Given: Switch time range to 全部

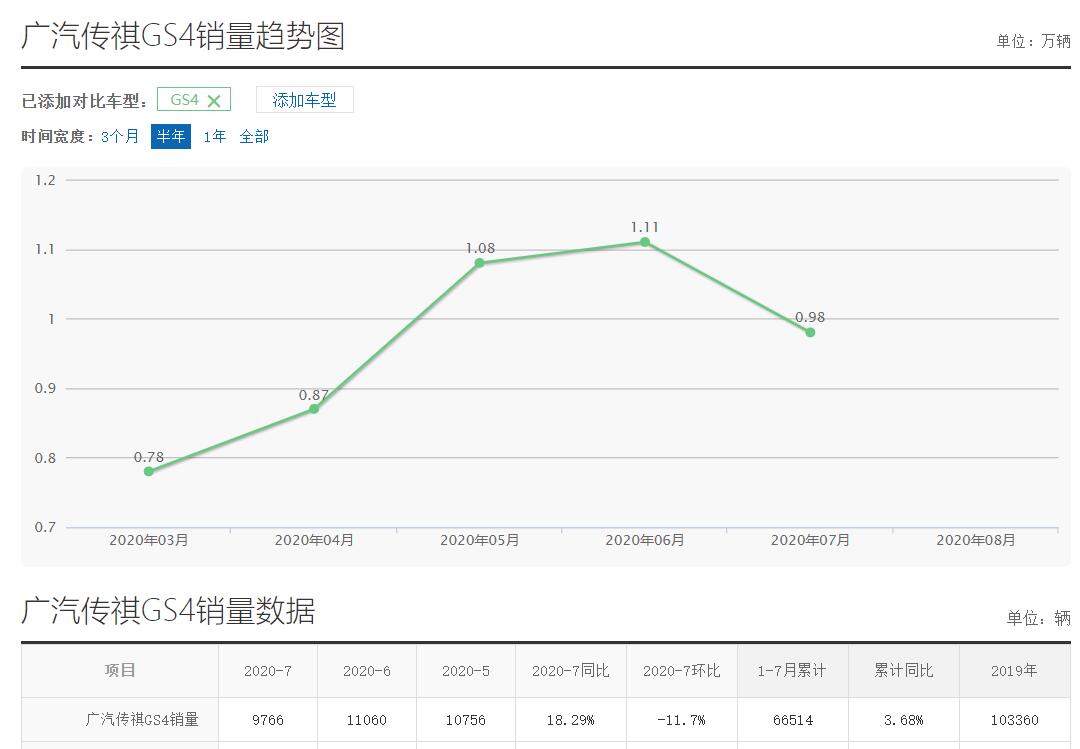Looking at the screenshot, I should (254, 136).
